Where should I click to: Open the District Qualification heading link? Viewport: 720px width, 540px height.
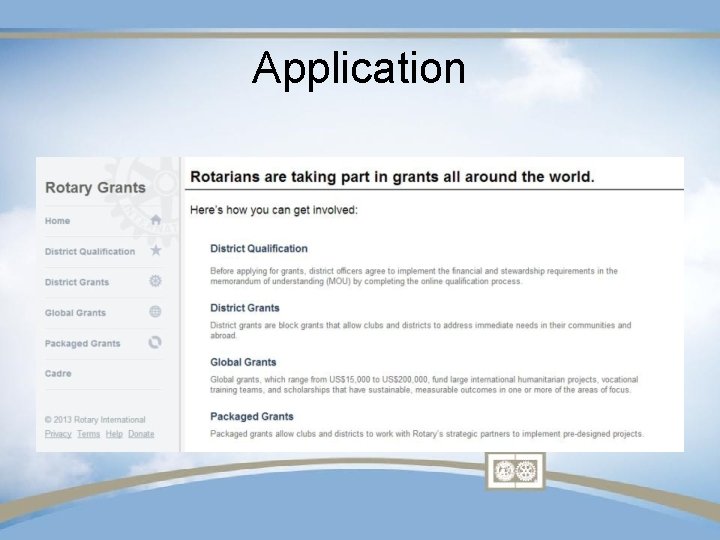(259, 249)
